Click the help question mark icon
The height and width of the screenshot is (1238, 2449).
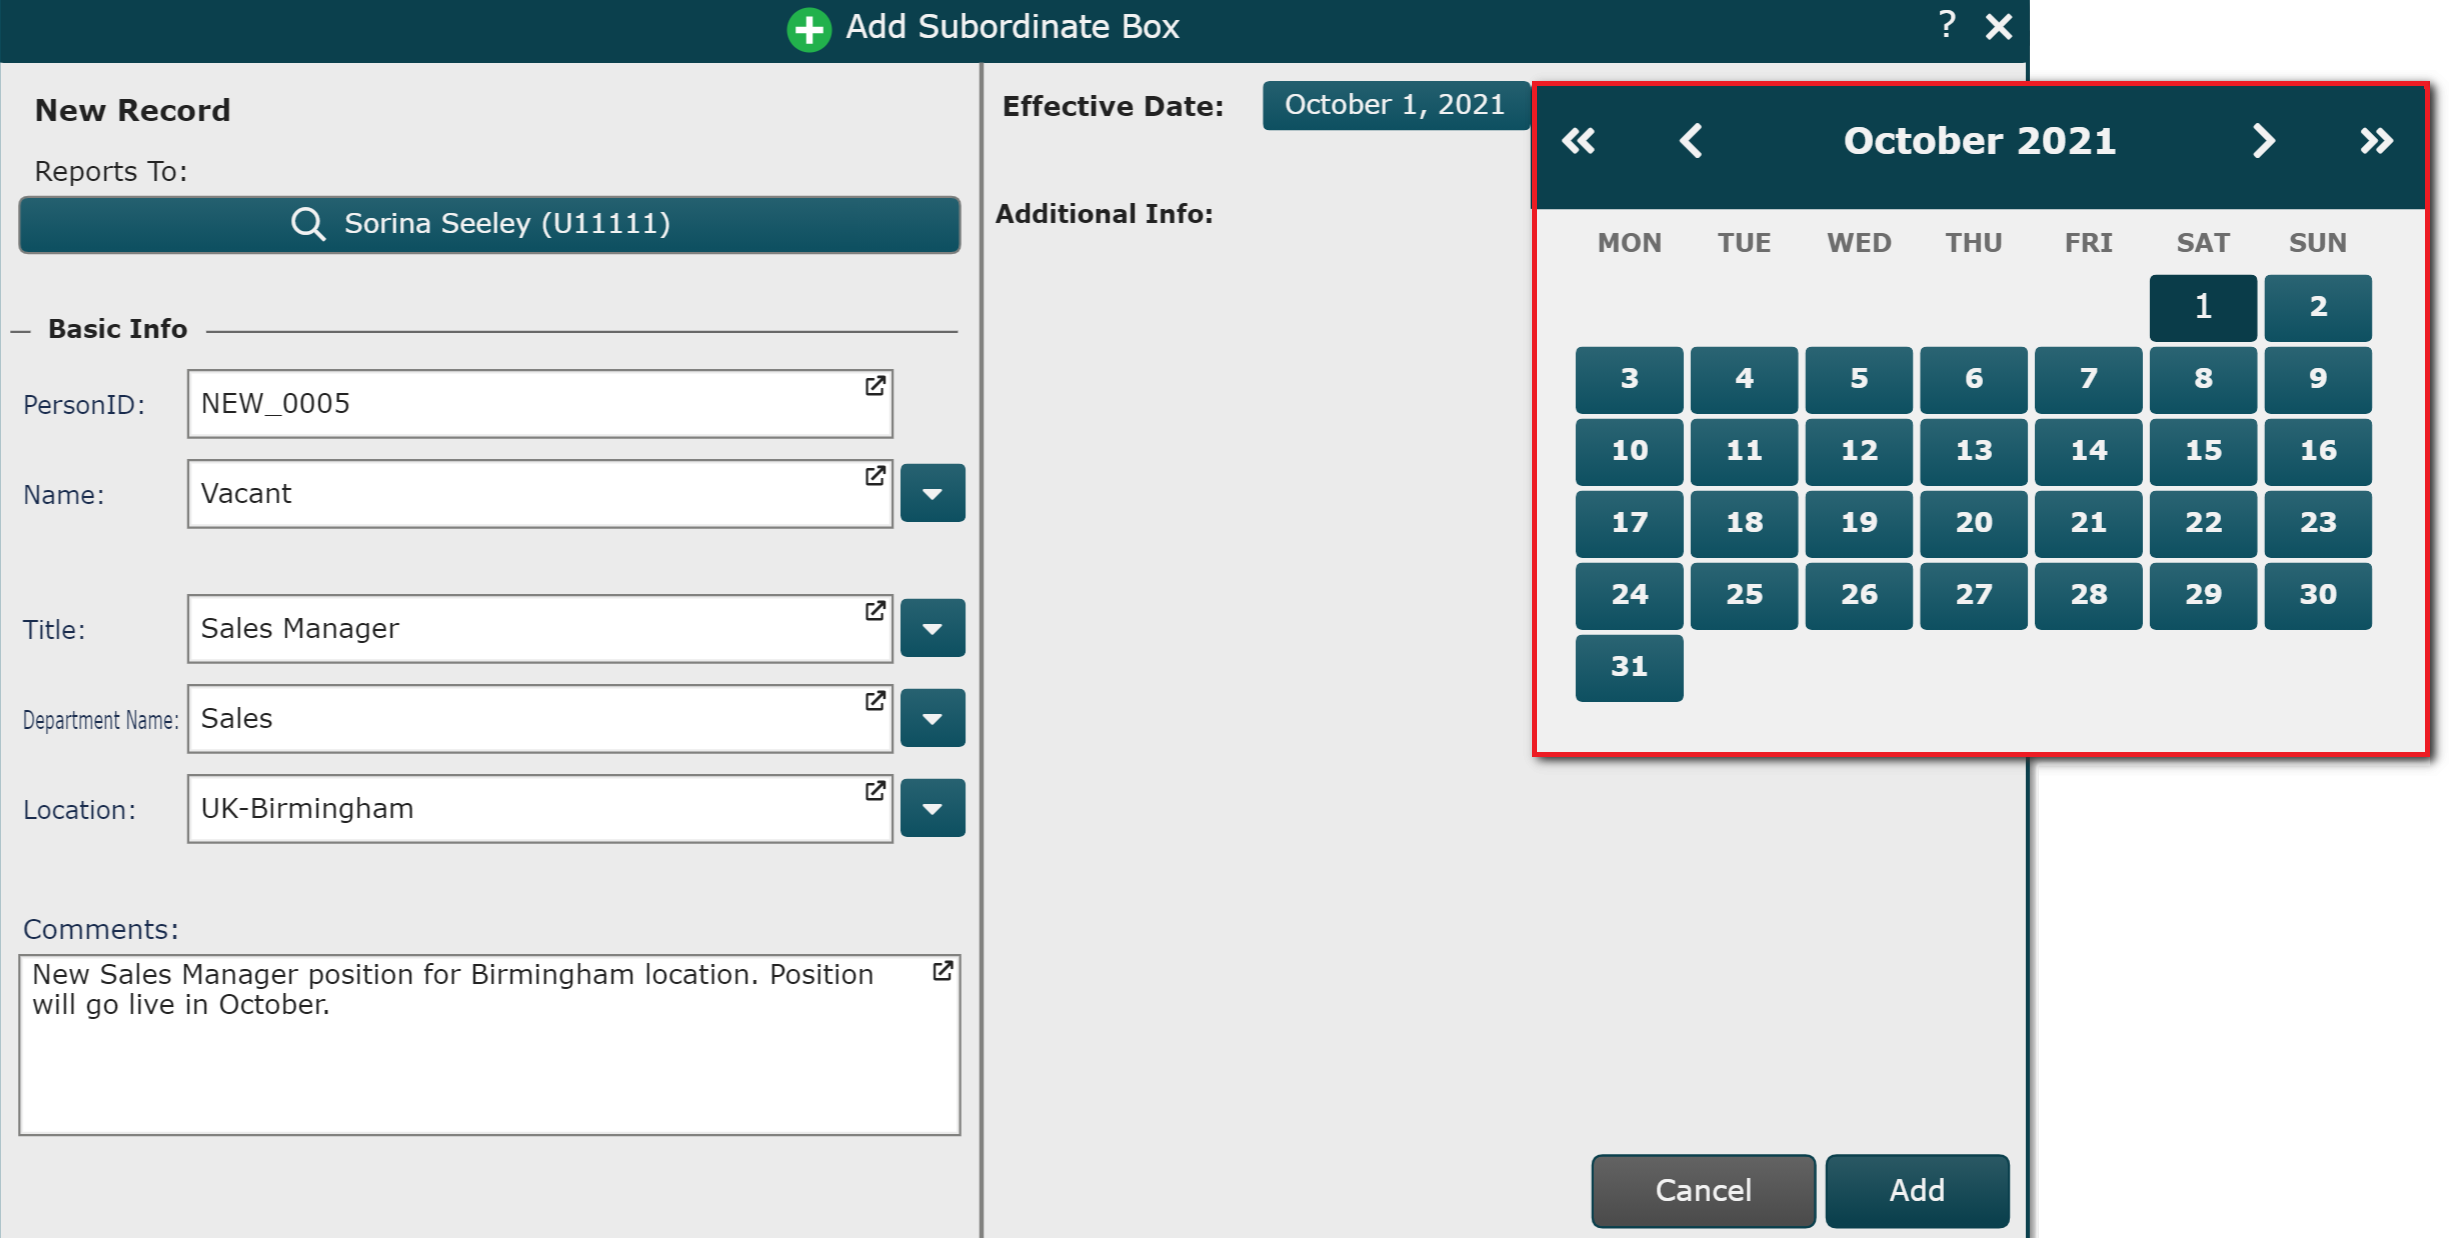pos(1946,24)
